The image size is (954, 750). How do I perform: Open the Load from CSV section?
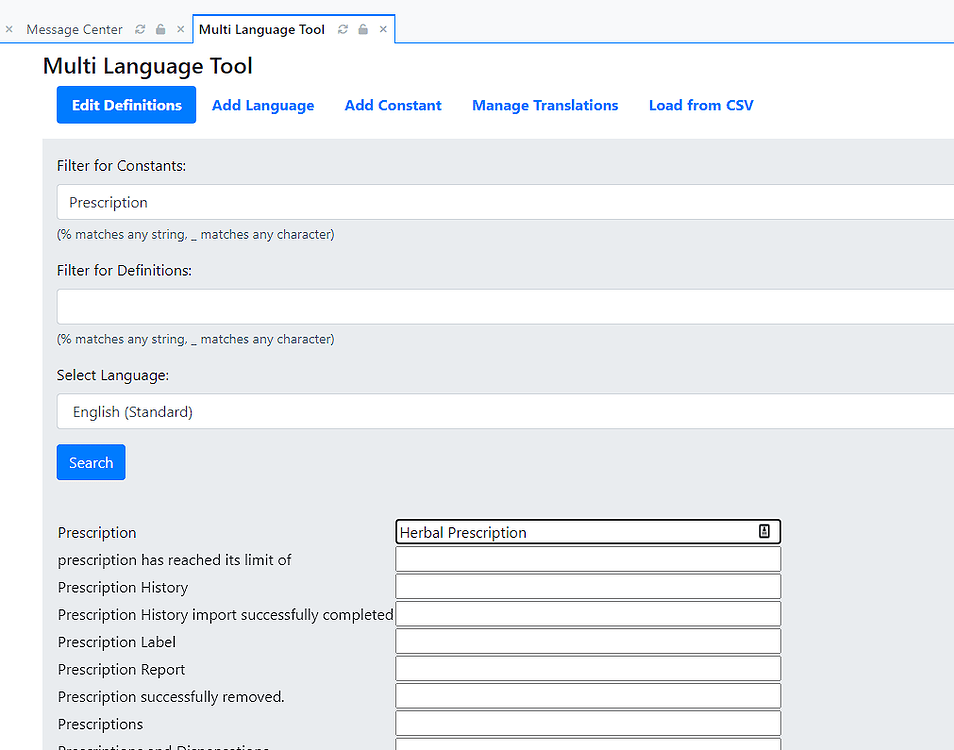pos(700,104)
